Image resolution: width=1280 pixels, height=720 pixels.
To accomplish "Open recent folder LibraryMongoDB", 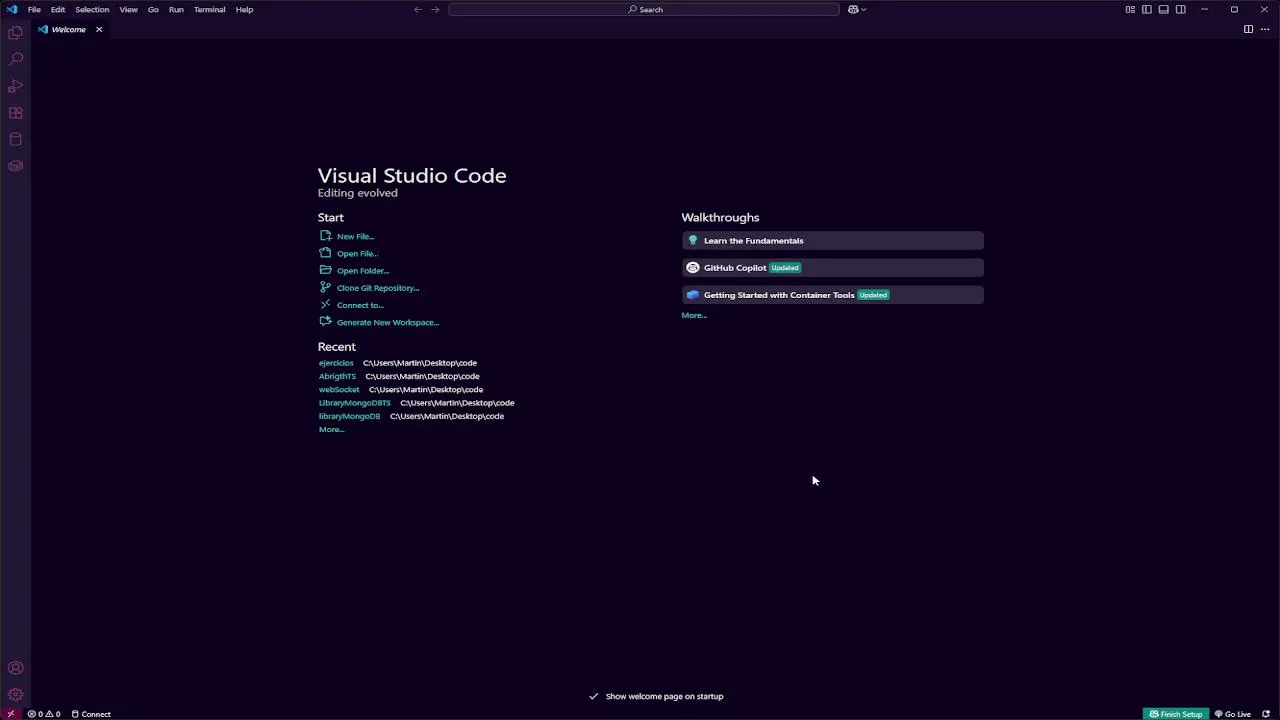I will coord(349,416).
